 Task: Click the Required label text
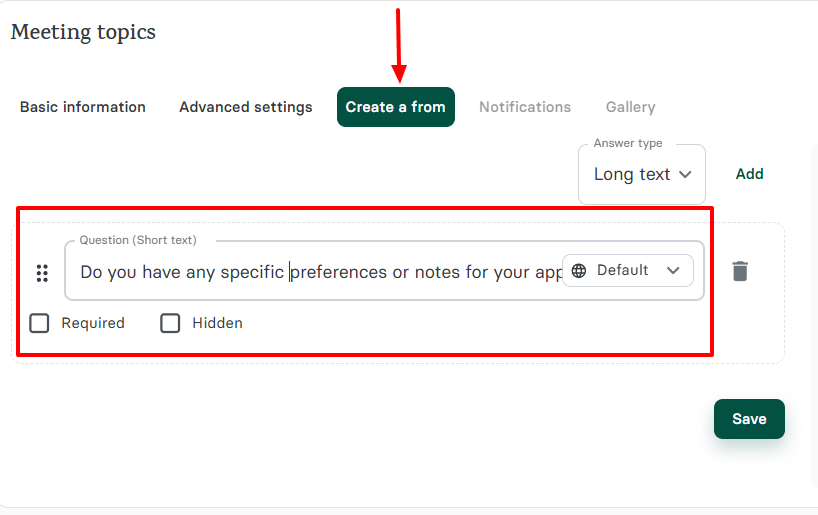pos(93,323)
